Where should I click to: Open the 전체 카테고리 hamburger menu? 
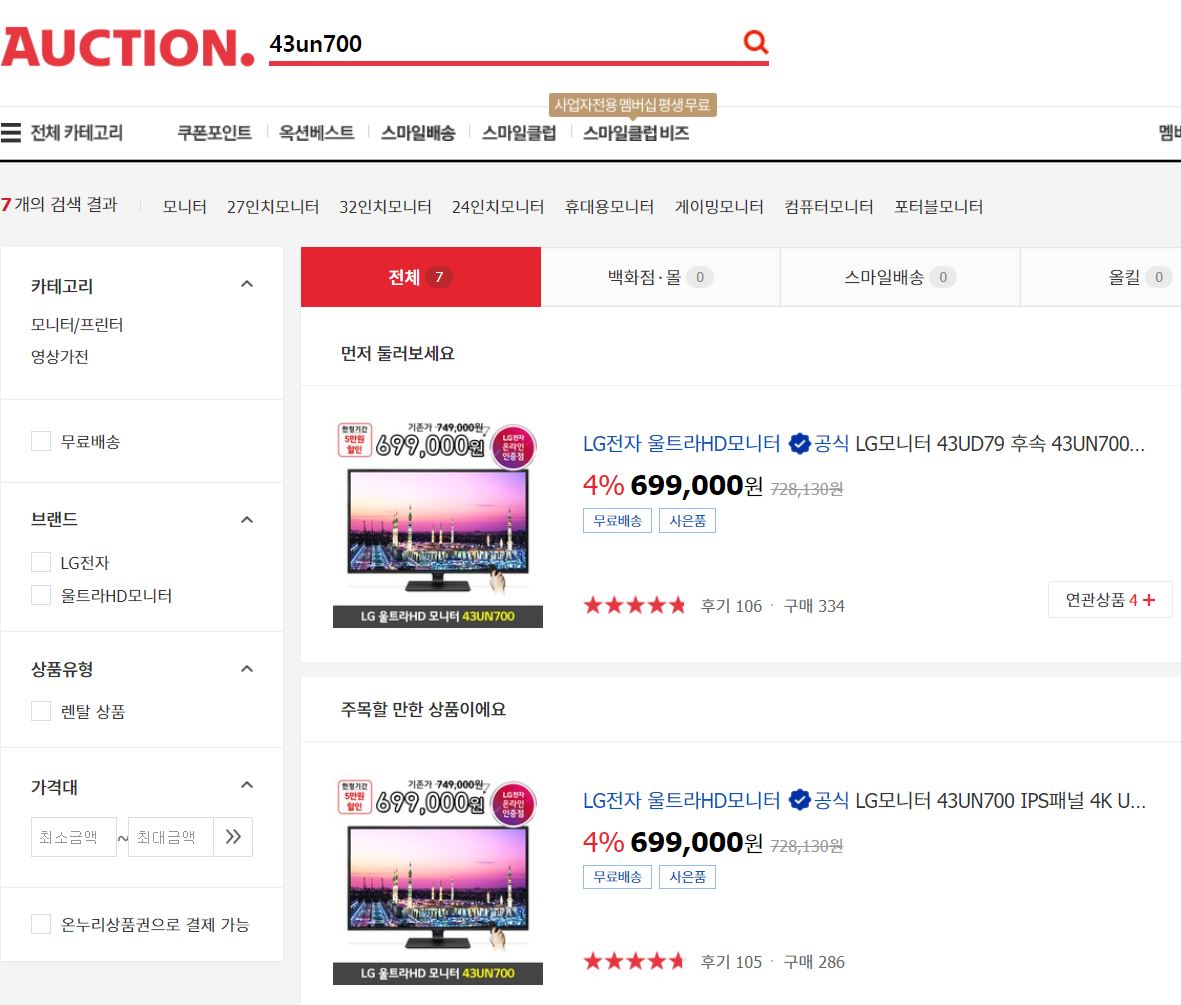pos(12,133)
